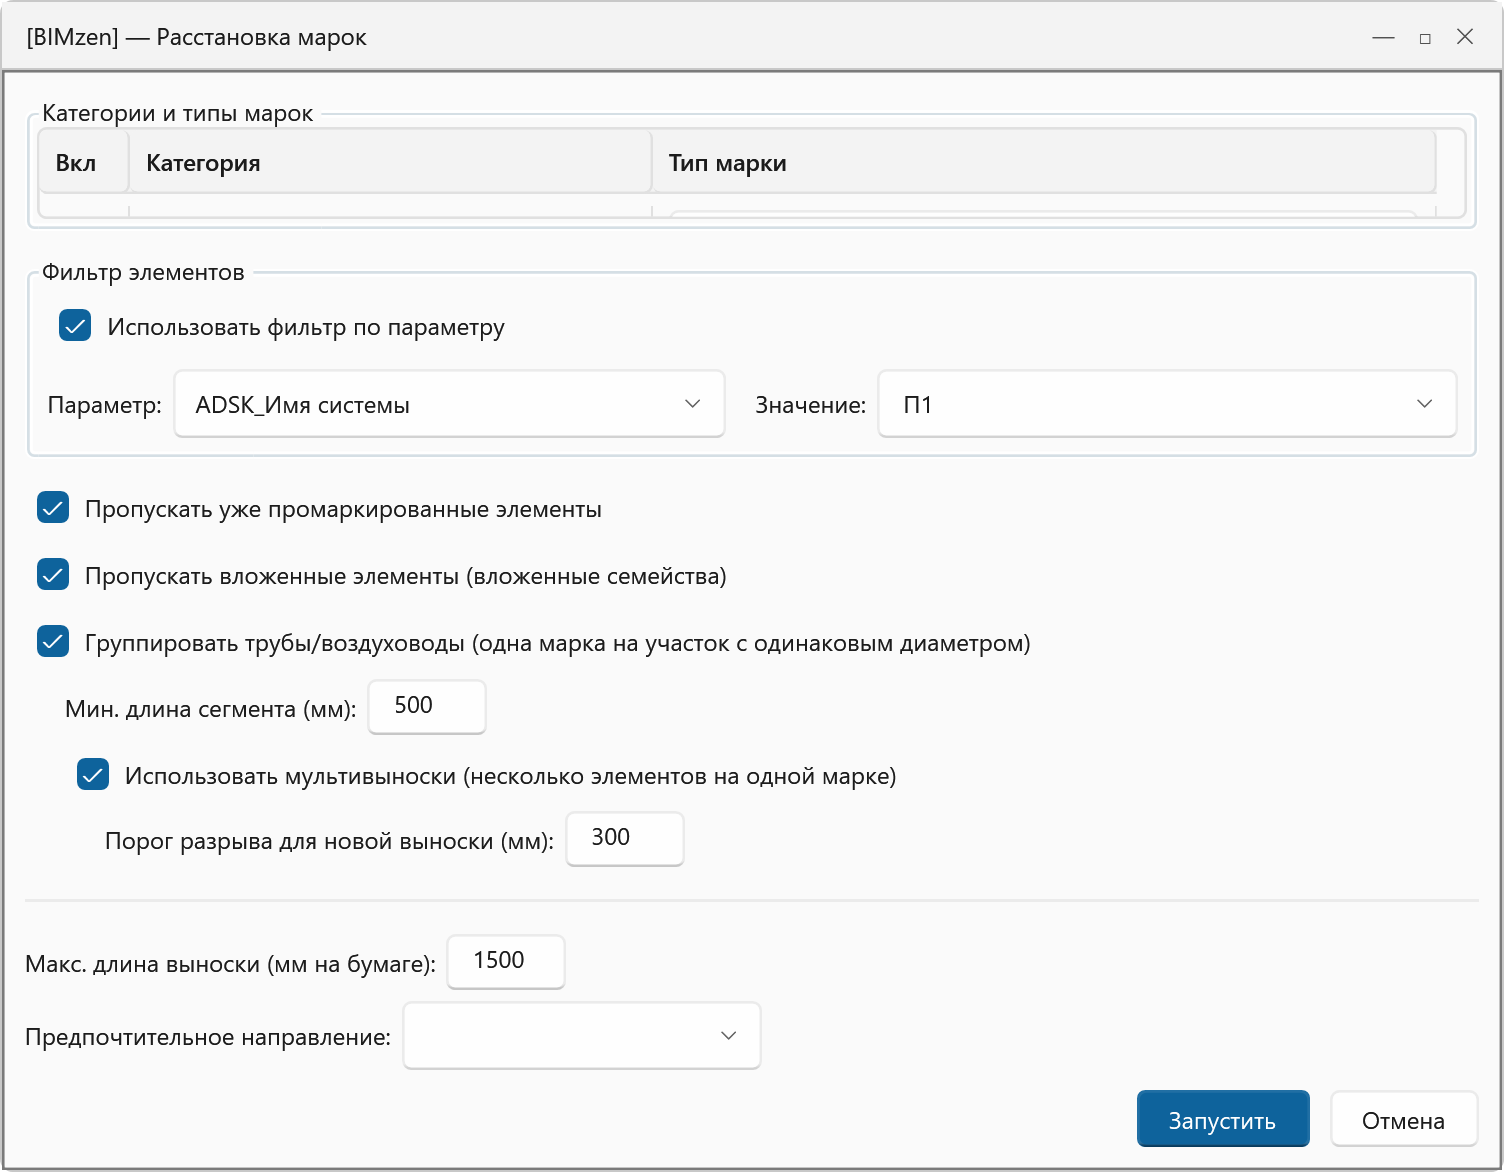Close the Расстановка марок window
This screenshot has width=1504, height=1172.
point(1465,37)
